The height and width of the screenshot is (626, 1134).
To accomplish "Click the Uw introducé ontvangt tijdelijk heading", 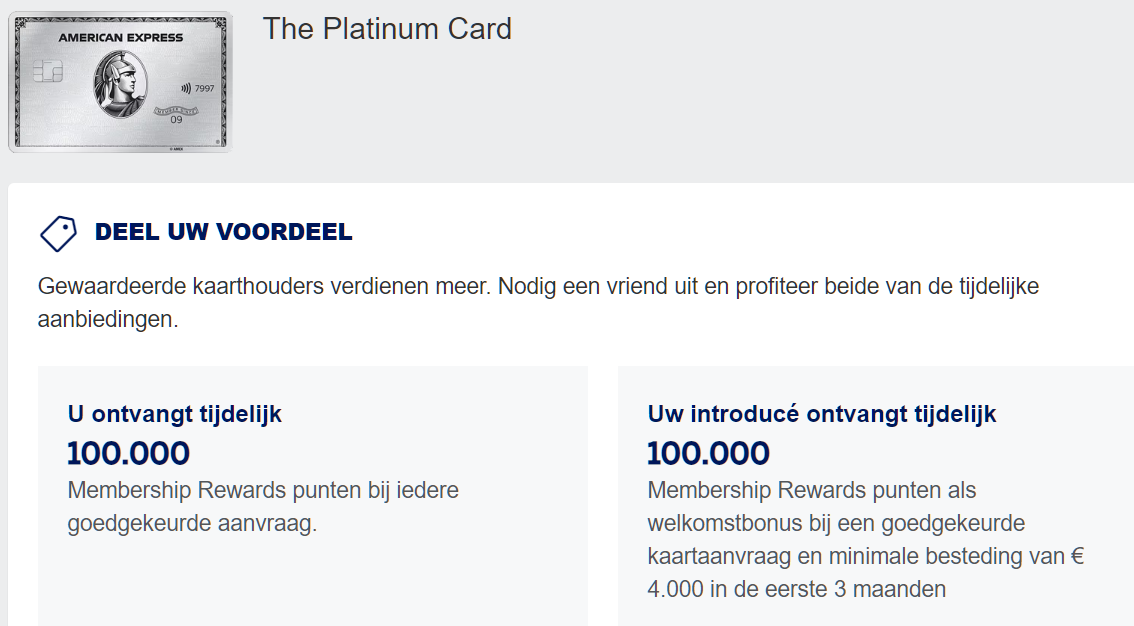I will [821, 414].
